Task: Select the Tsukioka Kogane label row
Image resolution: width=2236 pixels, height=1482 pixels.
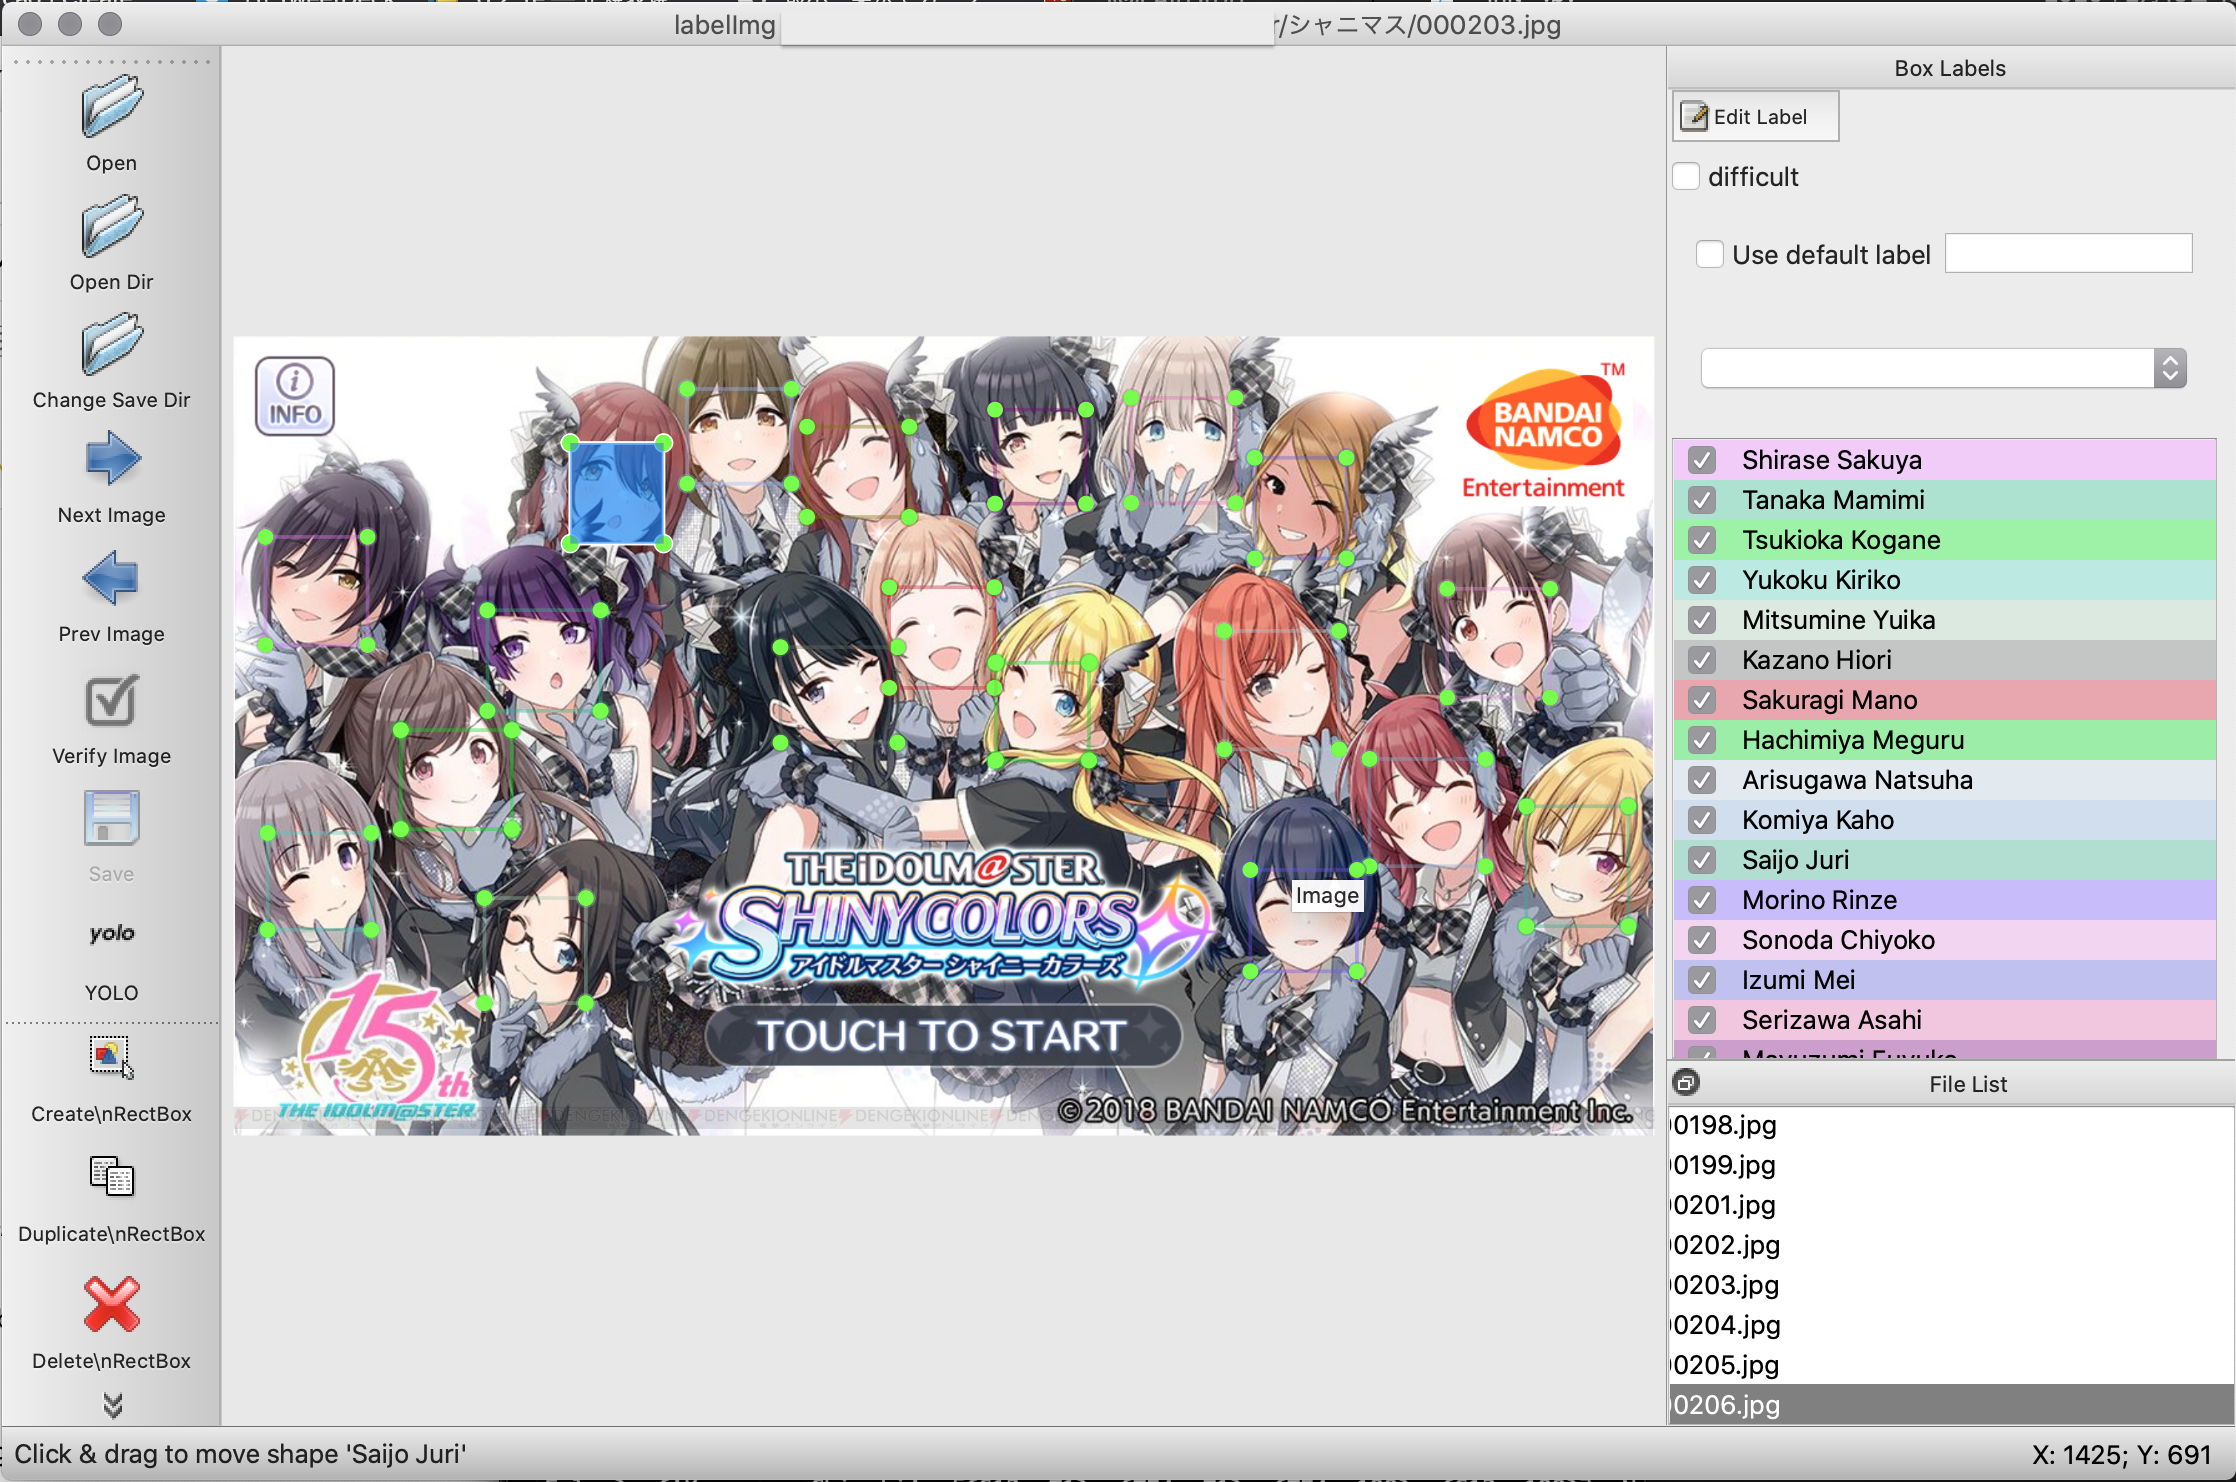Action: (x=1944, y=540)
